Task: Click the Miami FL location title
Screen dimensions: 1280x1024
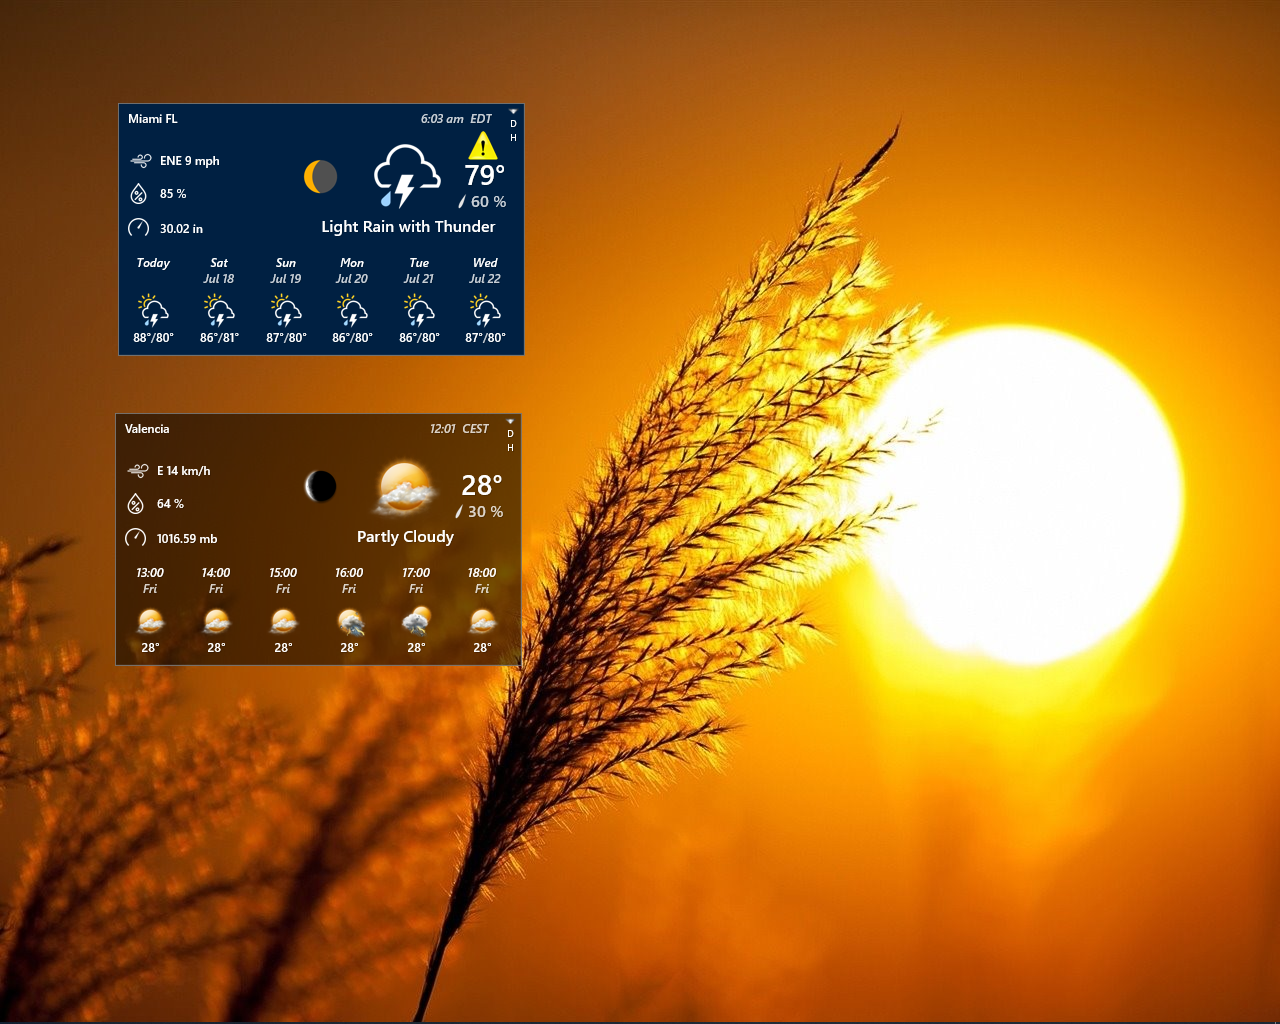Action: 153,119
